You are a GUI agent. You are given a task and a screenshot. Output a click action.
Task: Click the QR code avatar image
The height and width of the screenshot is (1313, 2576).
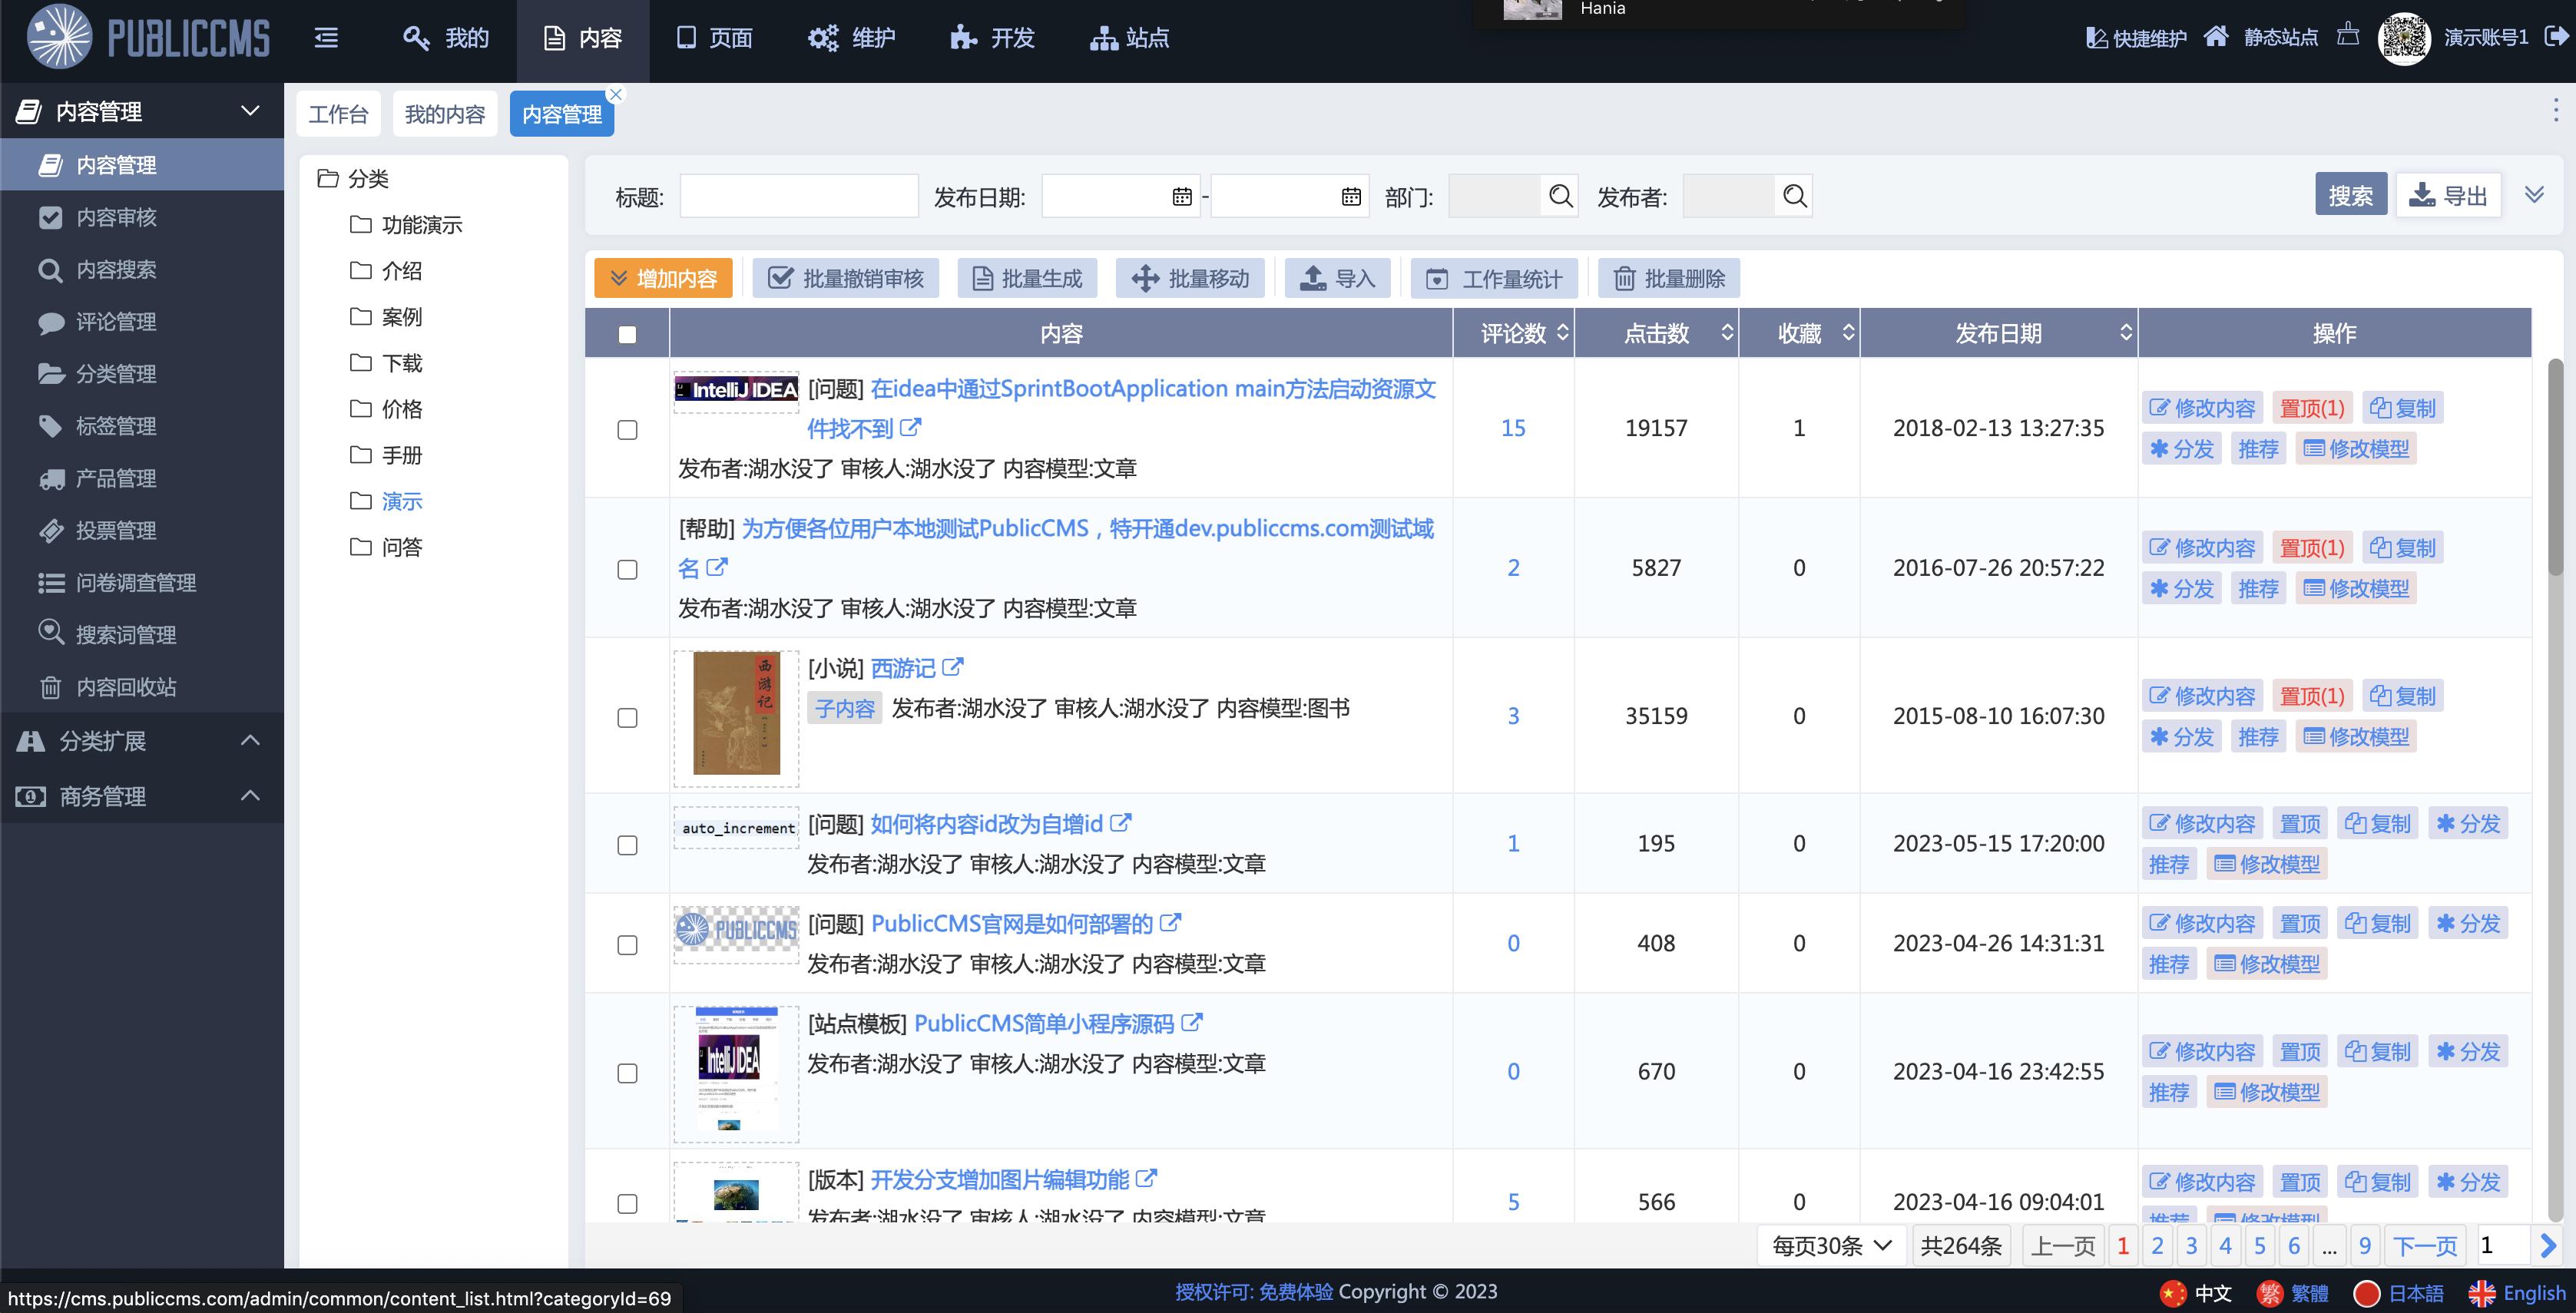click(2404, 38)
